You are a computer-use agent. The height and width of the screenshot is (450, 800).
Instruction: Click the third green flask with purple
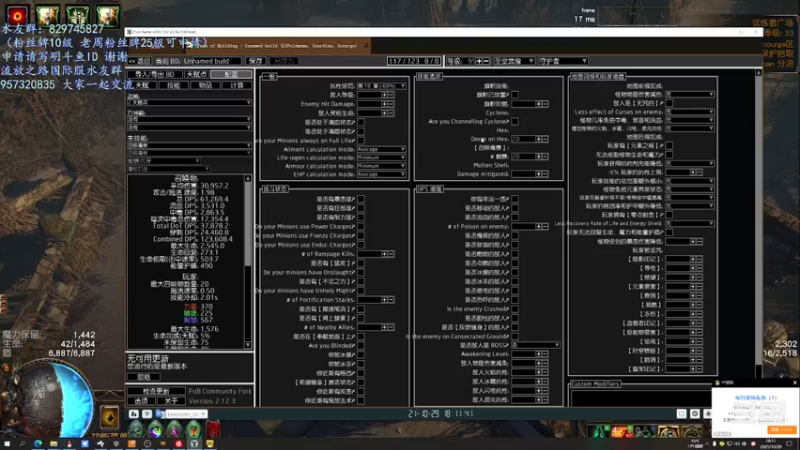[x=174, y=430]
